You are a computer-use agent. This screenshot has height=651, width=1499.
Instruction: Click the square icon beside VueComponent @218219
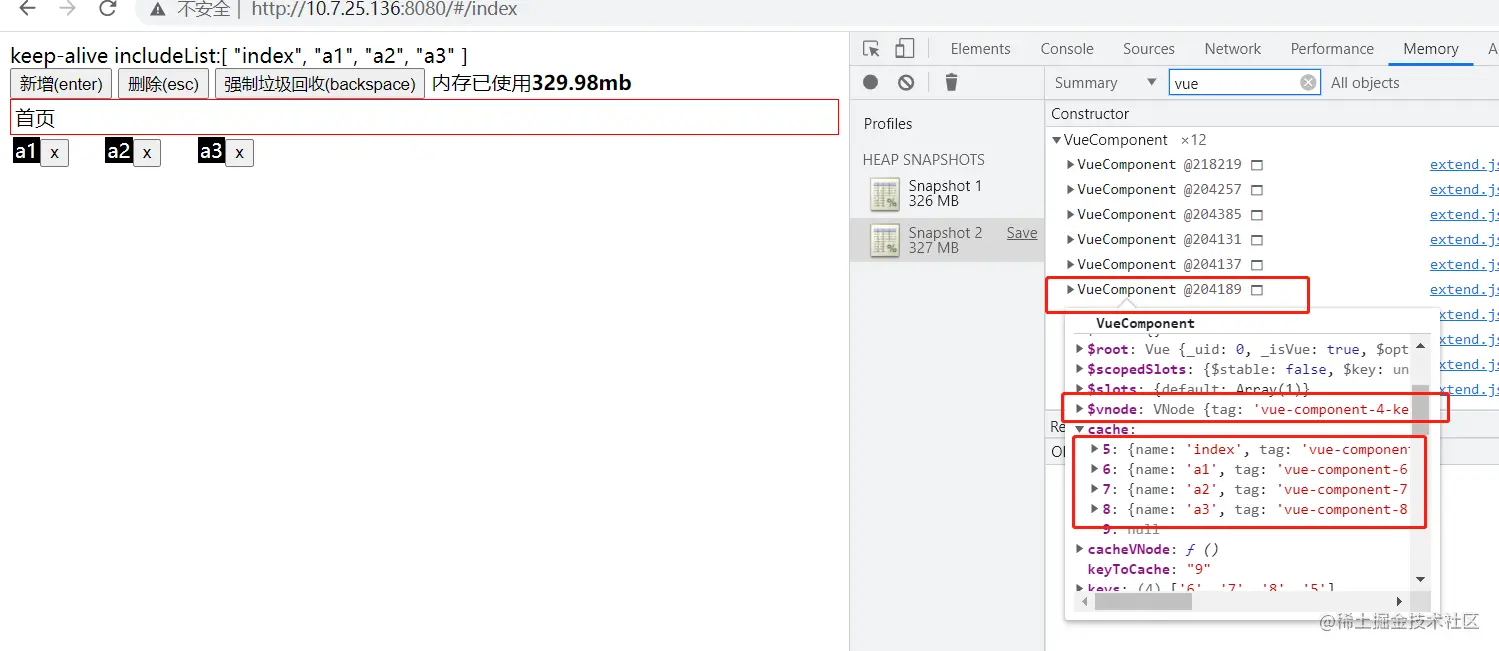coord(1257,165)
